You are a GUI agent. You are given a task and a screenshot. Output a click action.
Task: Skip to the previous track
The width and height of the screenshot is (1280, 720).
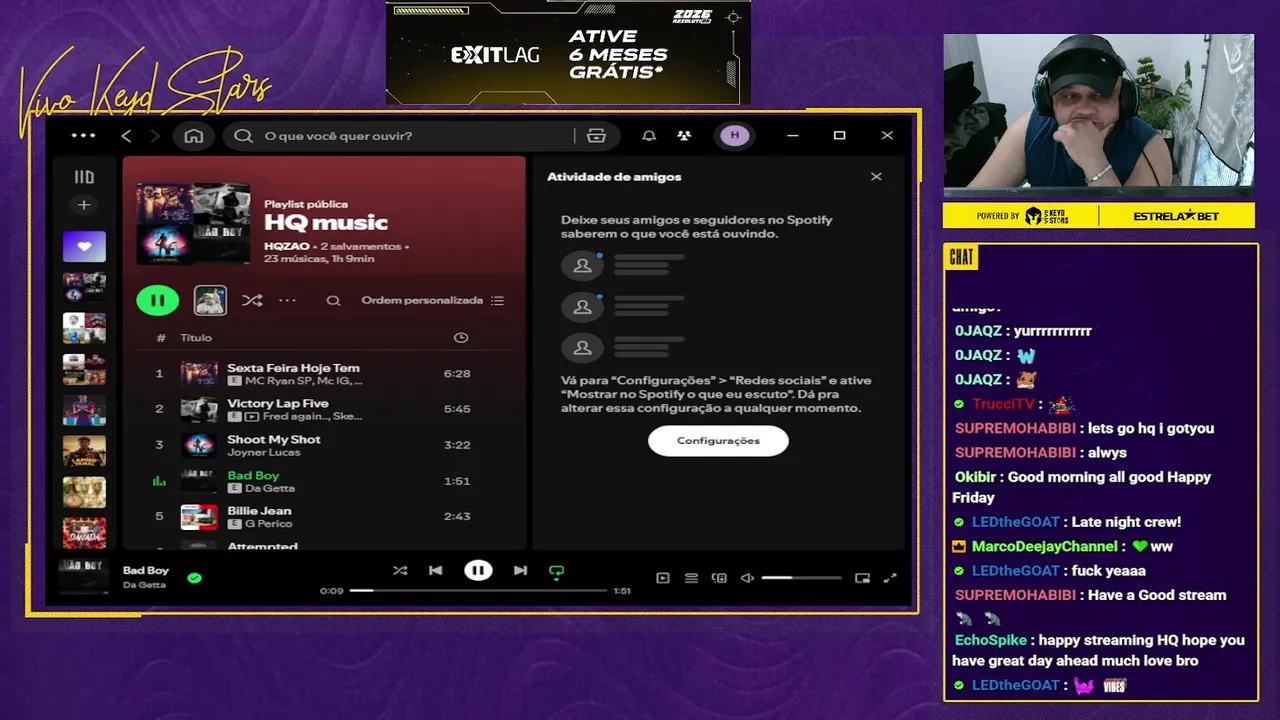point(436,571)
